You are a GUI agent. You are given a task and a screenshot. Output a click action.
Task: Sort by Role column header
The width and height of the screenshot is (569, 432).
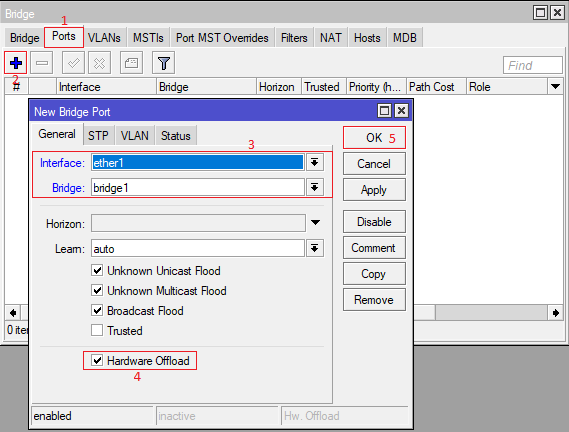coord(507,87)
